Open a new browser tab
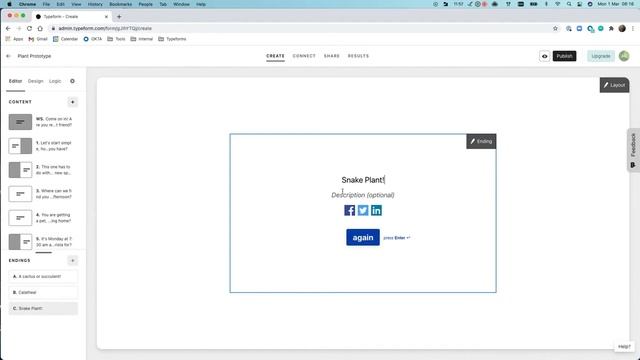Image resolution: width=640 pixels, height=360 pixels. pyautogui.click(x=119, y=17)
